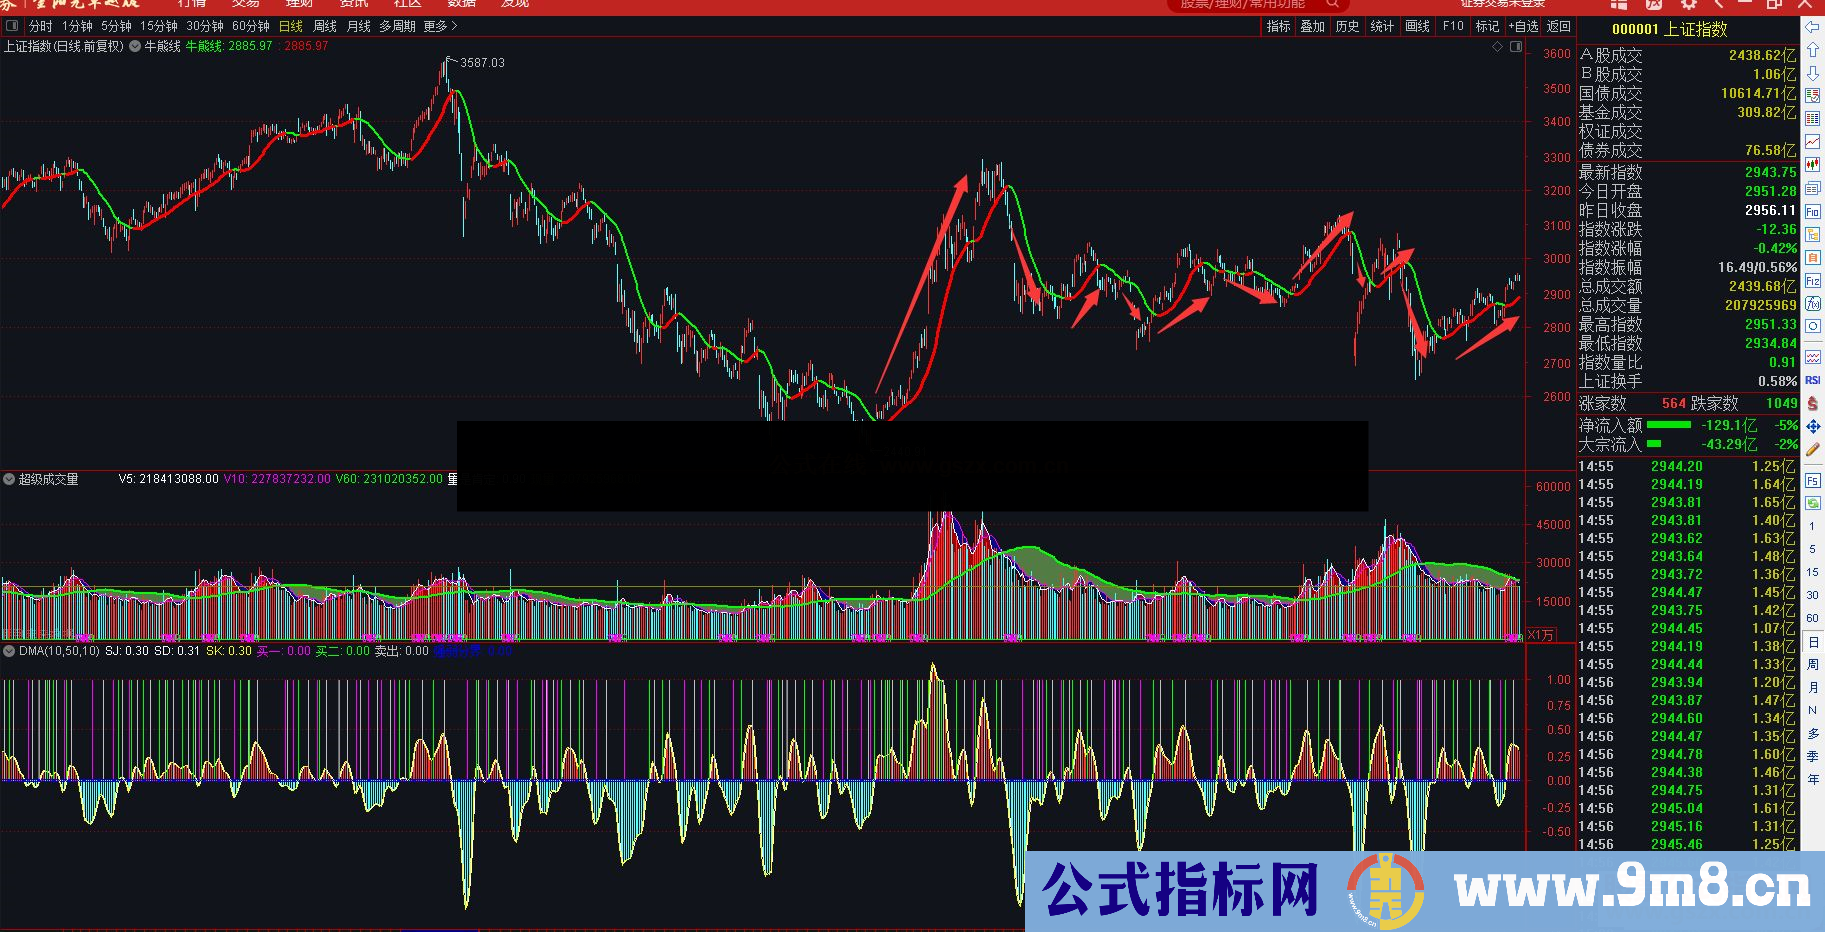The width and height of the screenshot is (1825, 932).
Task: Click the 标记 mark button
Action: 1488,27
